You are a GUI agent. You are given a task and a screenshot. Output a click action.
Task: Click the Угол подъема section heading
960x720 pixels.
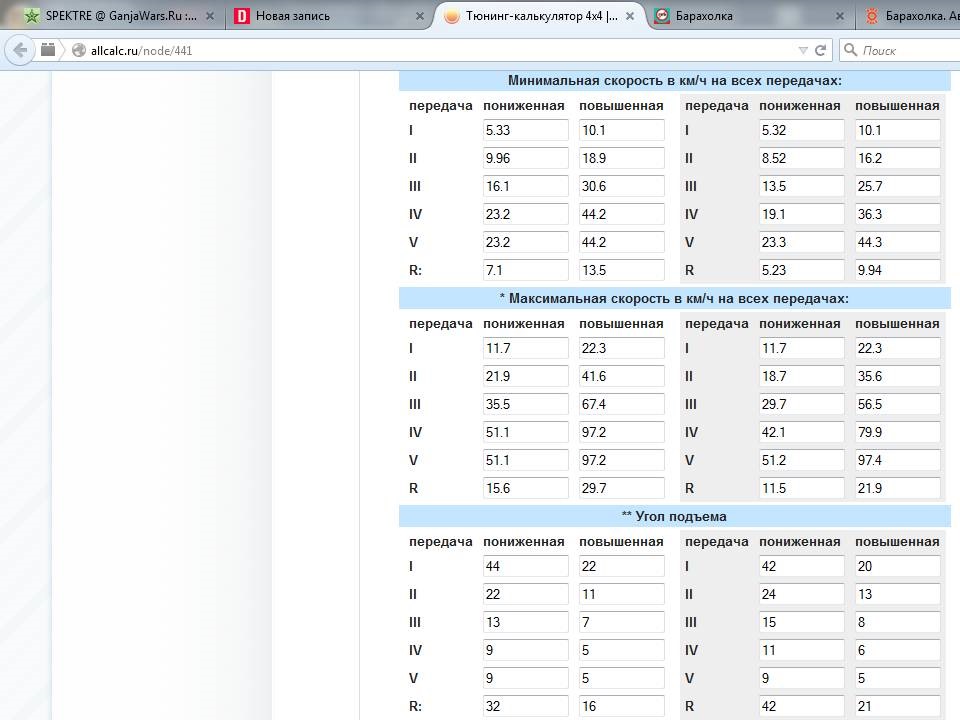point(675,517)
